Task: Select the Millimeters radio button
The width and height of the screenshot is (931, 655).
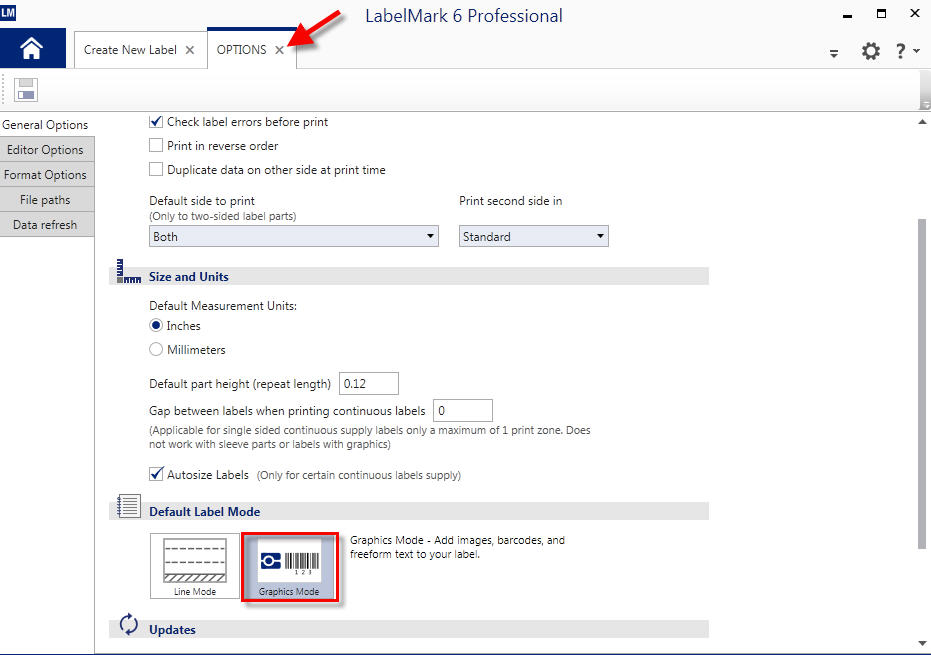Action: pyautogui.click(x=156, y=350)
